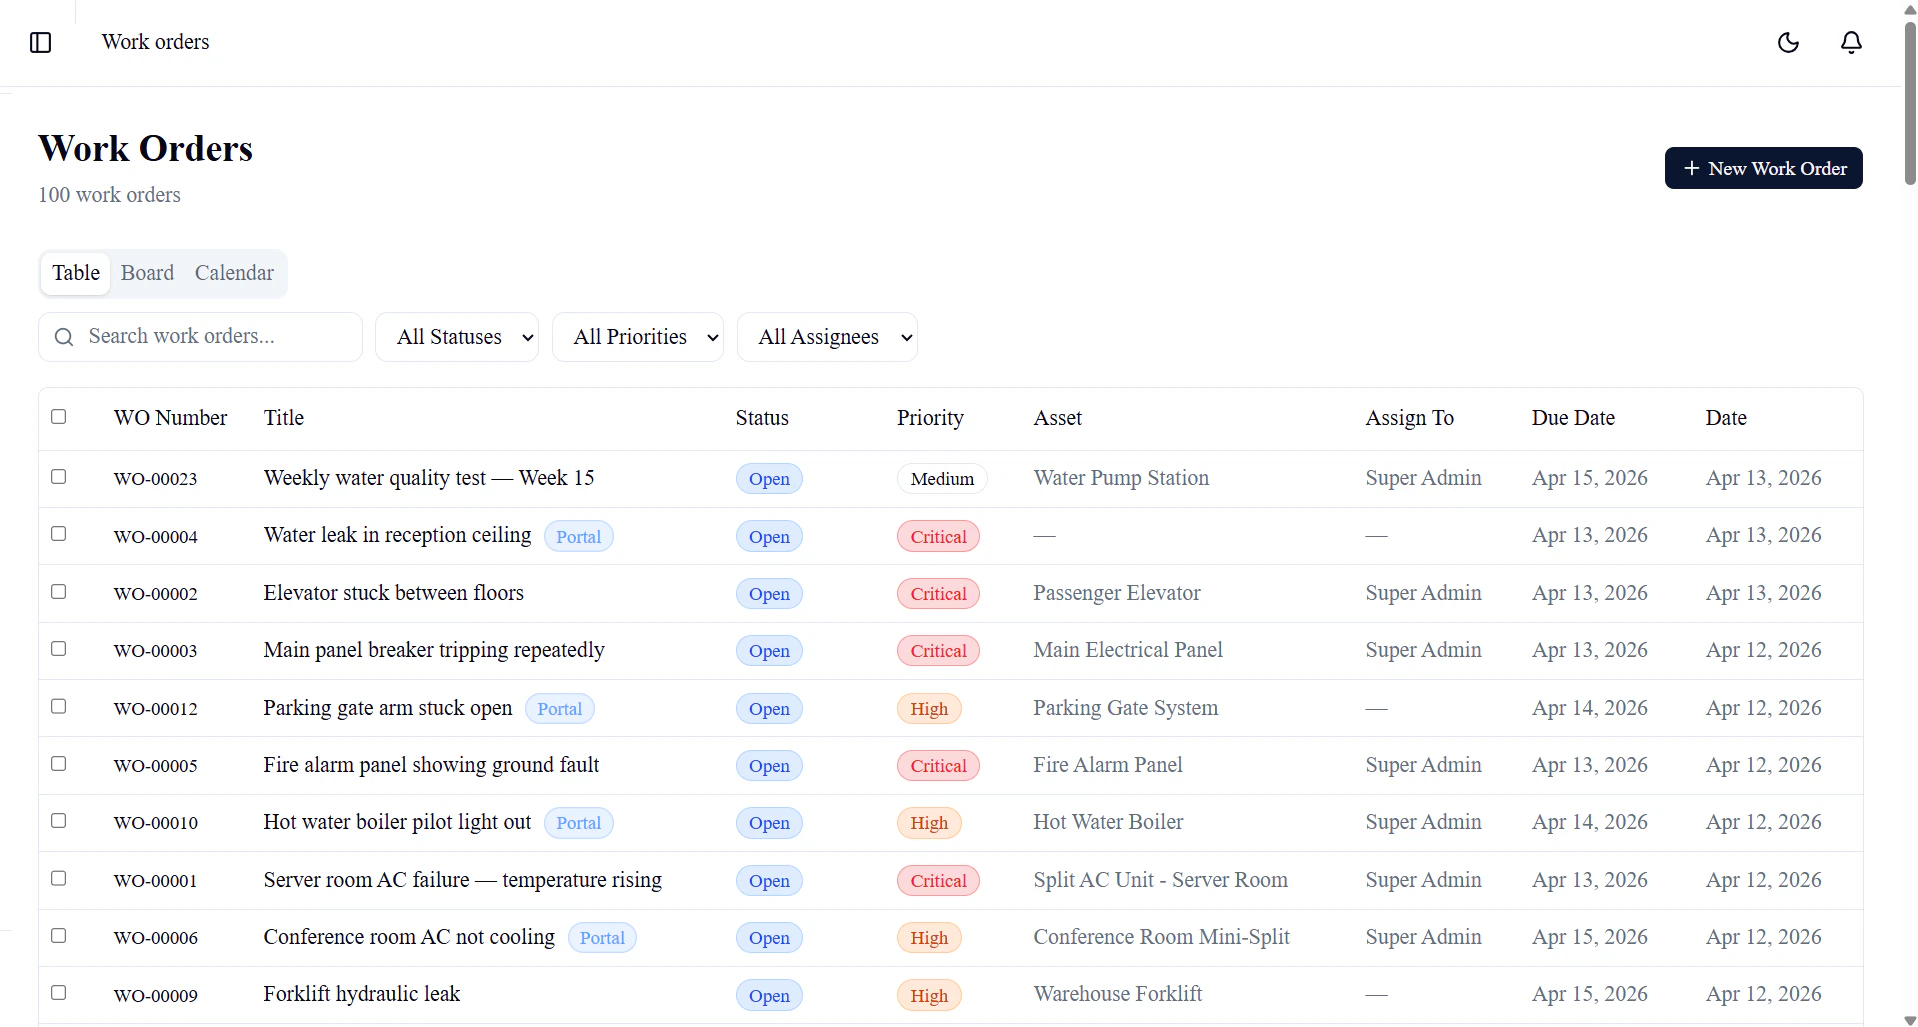Click the Open status badge for WO-00023
The image size is (1918, 1027).
click(768, 478)
